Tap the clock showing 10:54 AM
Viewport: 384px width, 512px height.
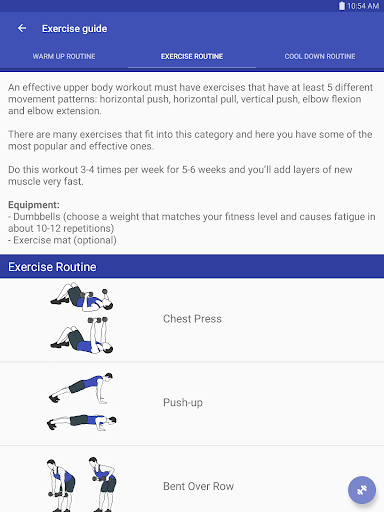tap(363, 6)
